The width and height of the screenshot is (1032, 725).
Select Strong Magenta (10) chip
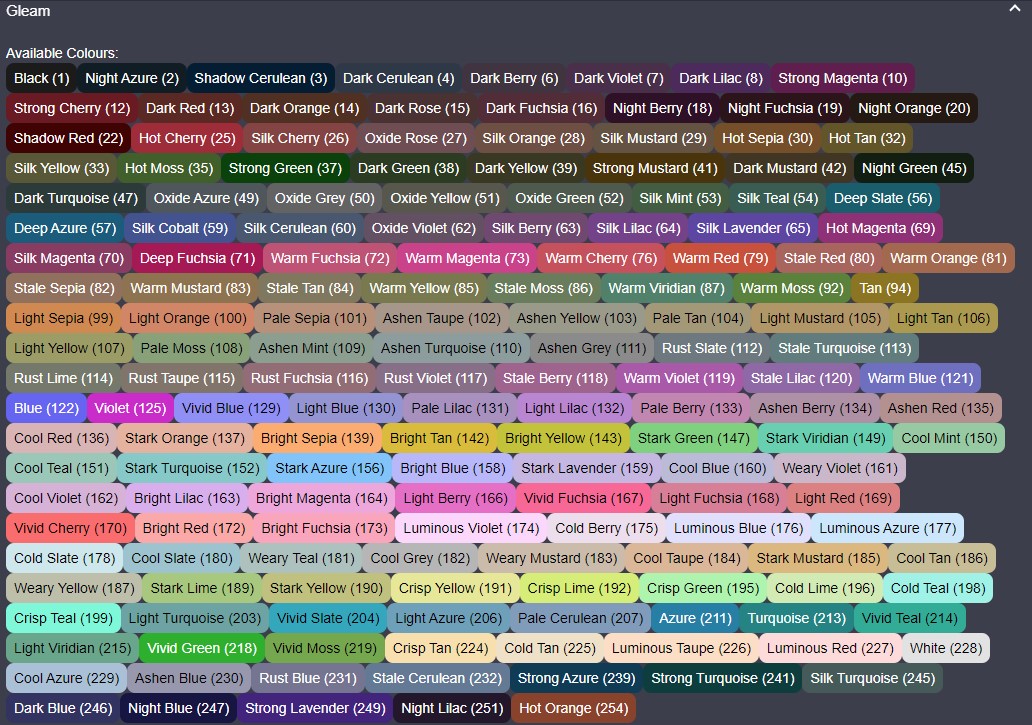tap(842, 78)
